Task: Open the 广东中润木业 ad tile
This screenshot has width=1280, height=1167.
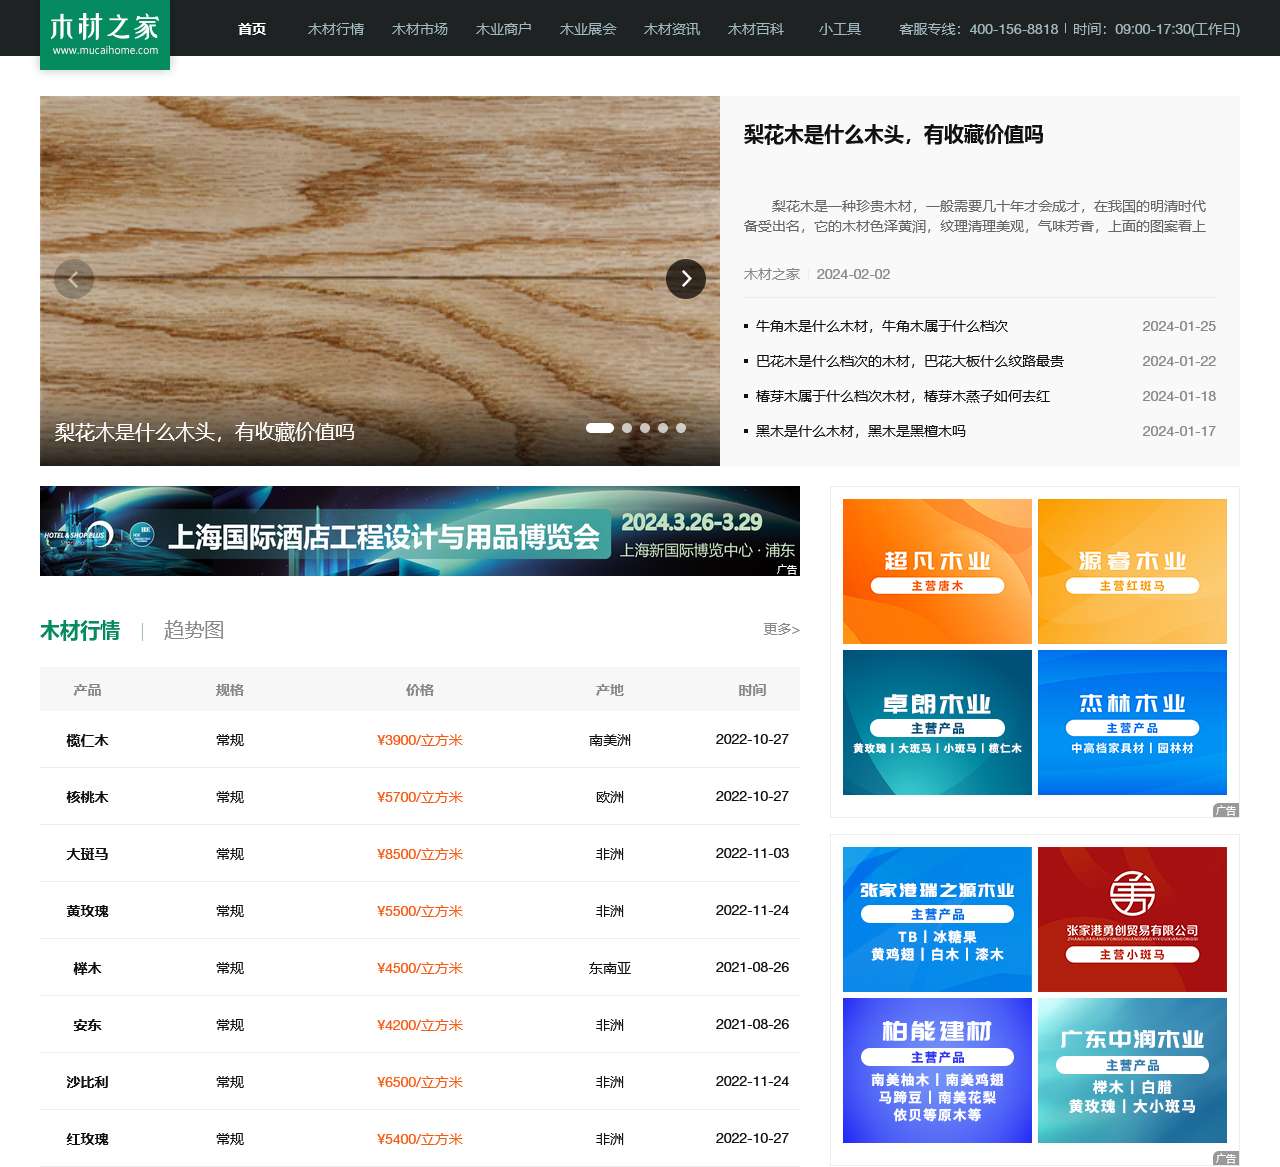Action: tap(1132, 1070)
